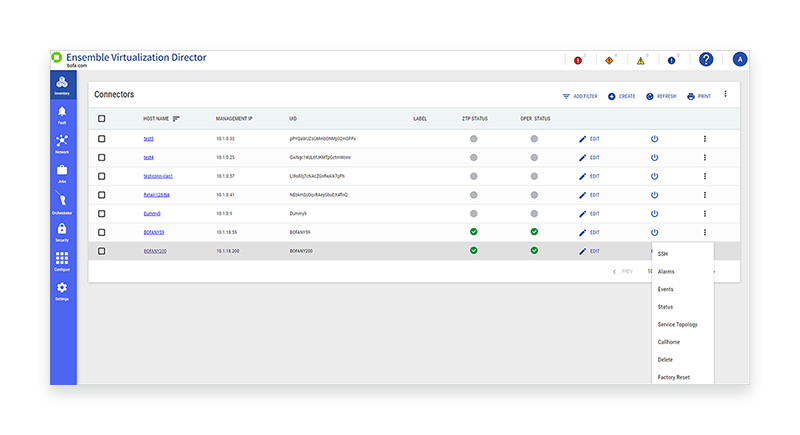Tick the checkbox for test4 row
Screen dimensions: 800x435
pyautogui.click(x=101, y=157)
